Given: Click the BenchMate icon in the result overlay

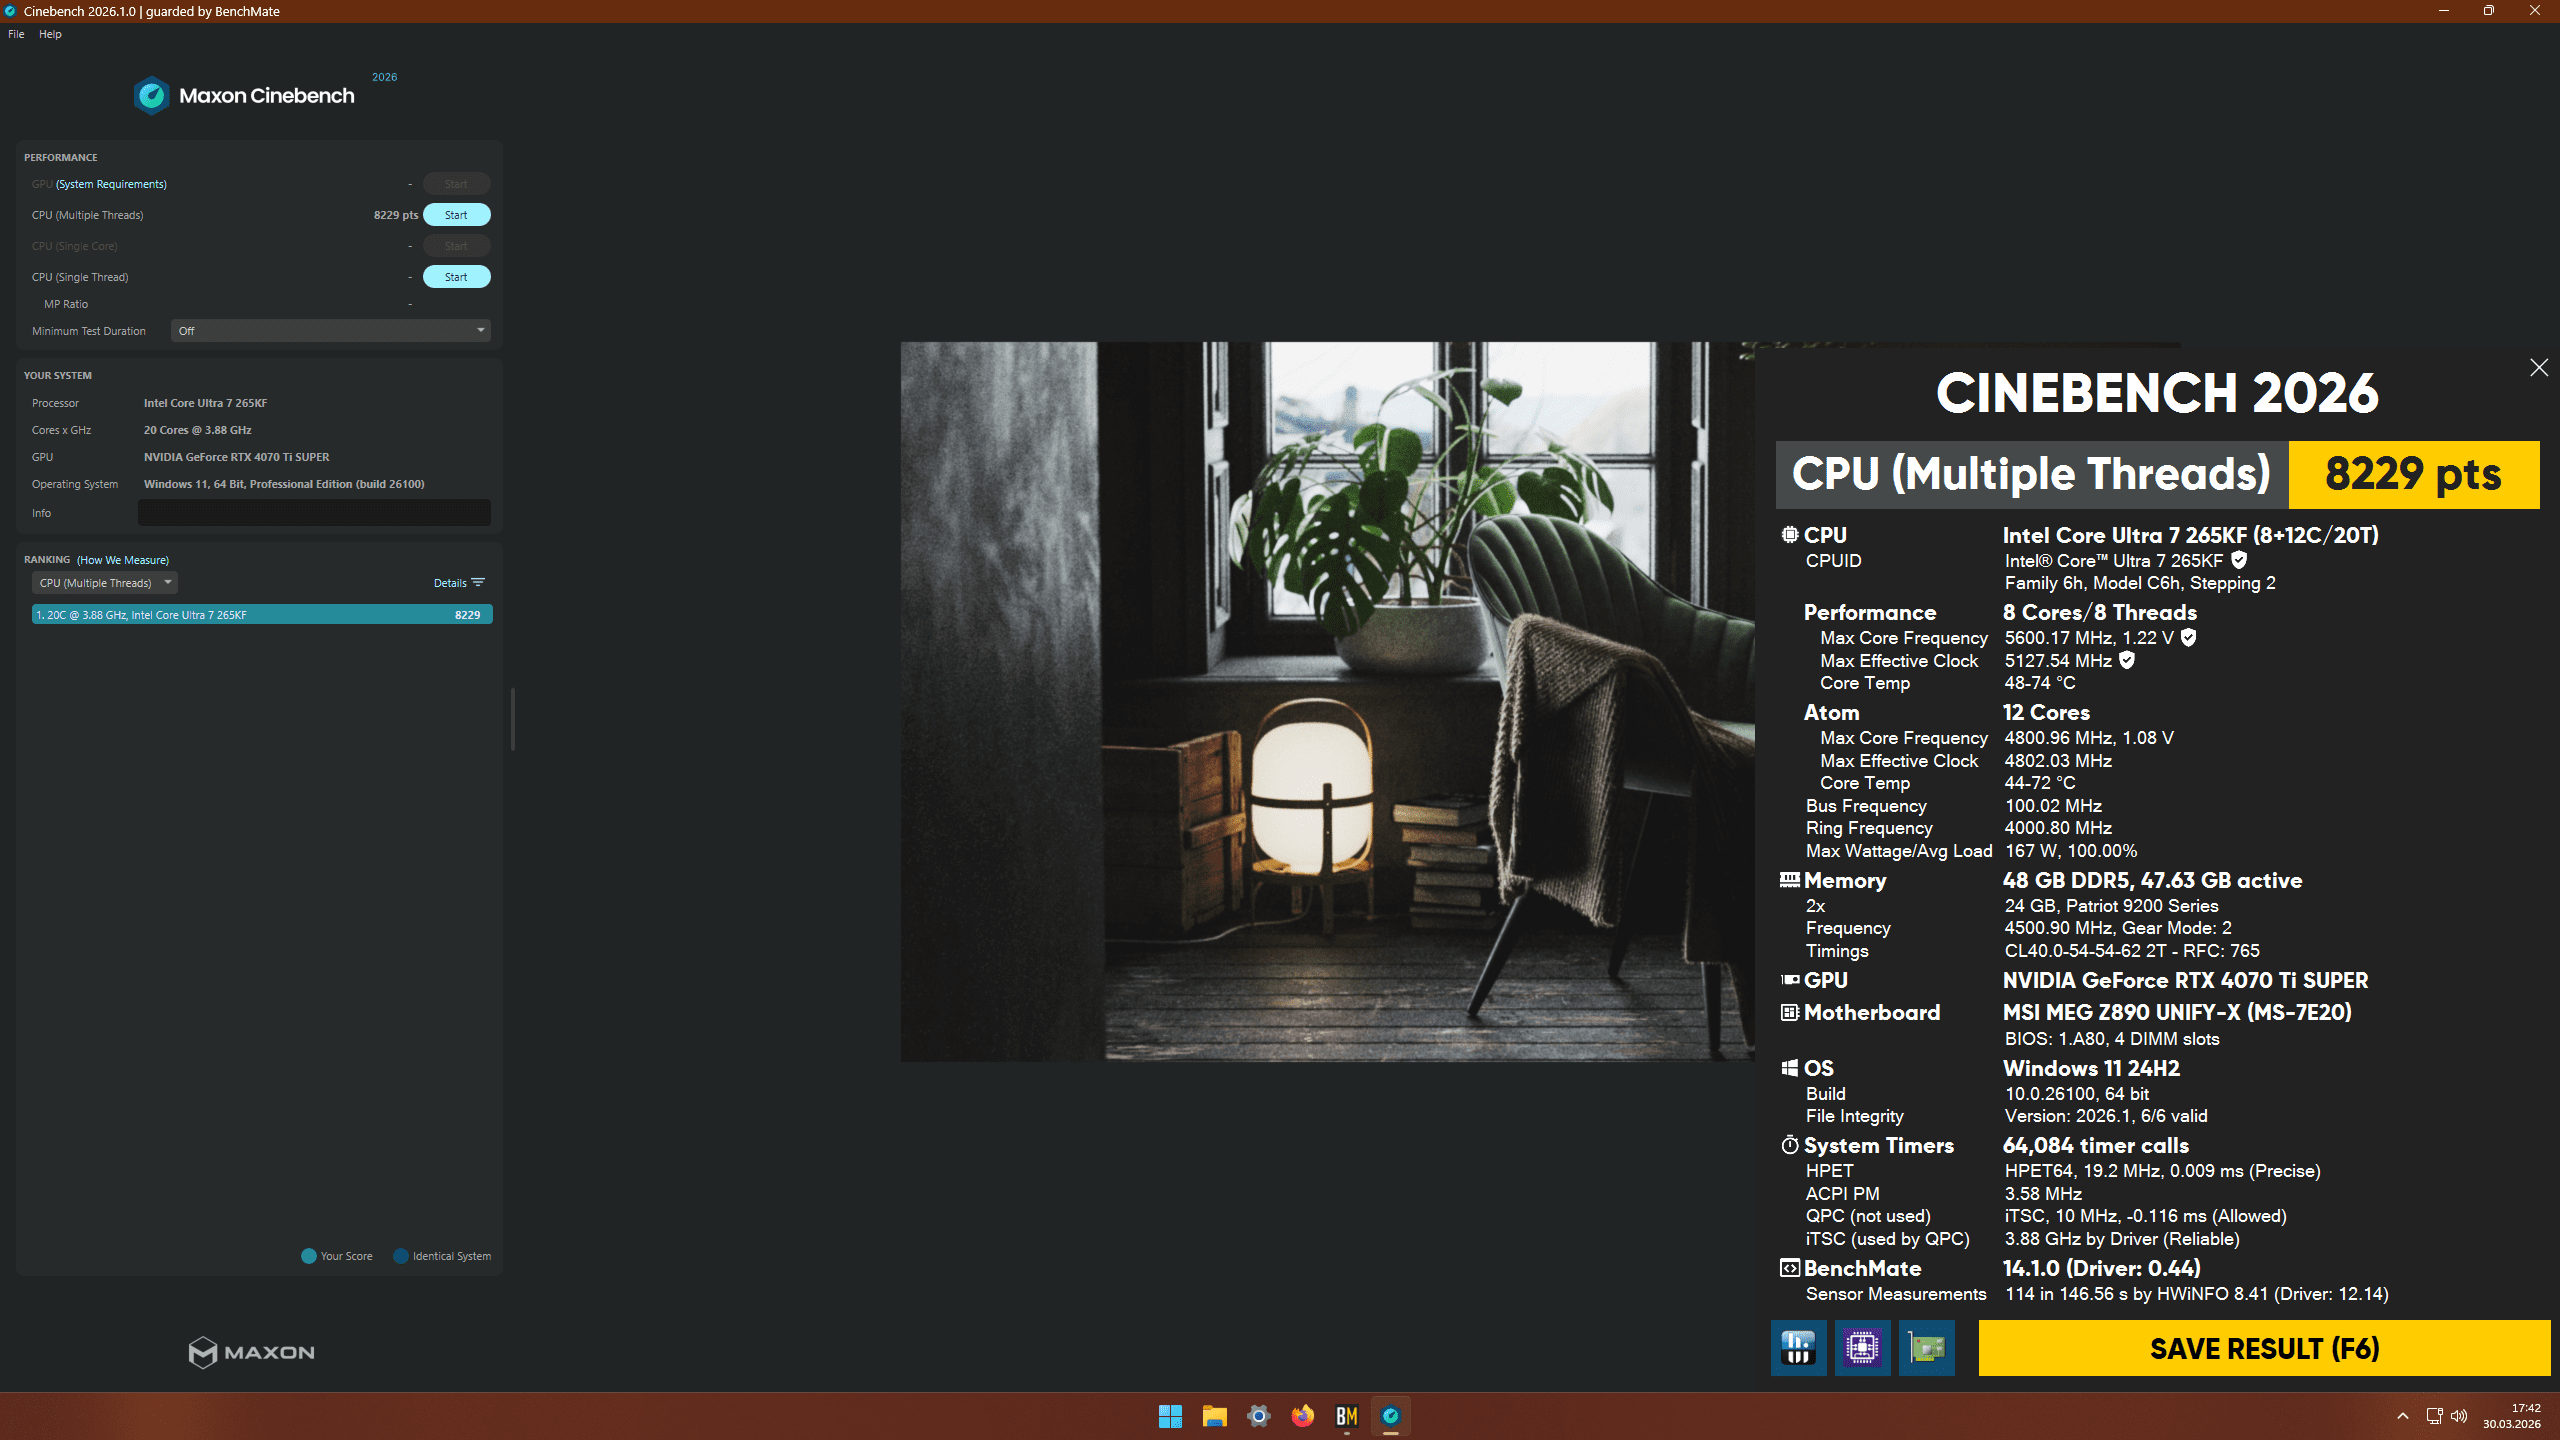Looking at the screenshot, I should tap(1790, 1267).
